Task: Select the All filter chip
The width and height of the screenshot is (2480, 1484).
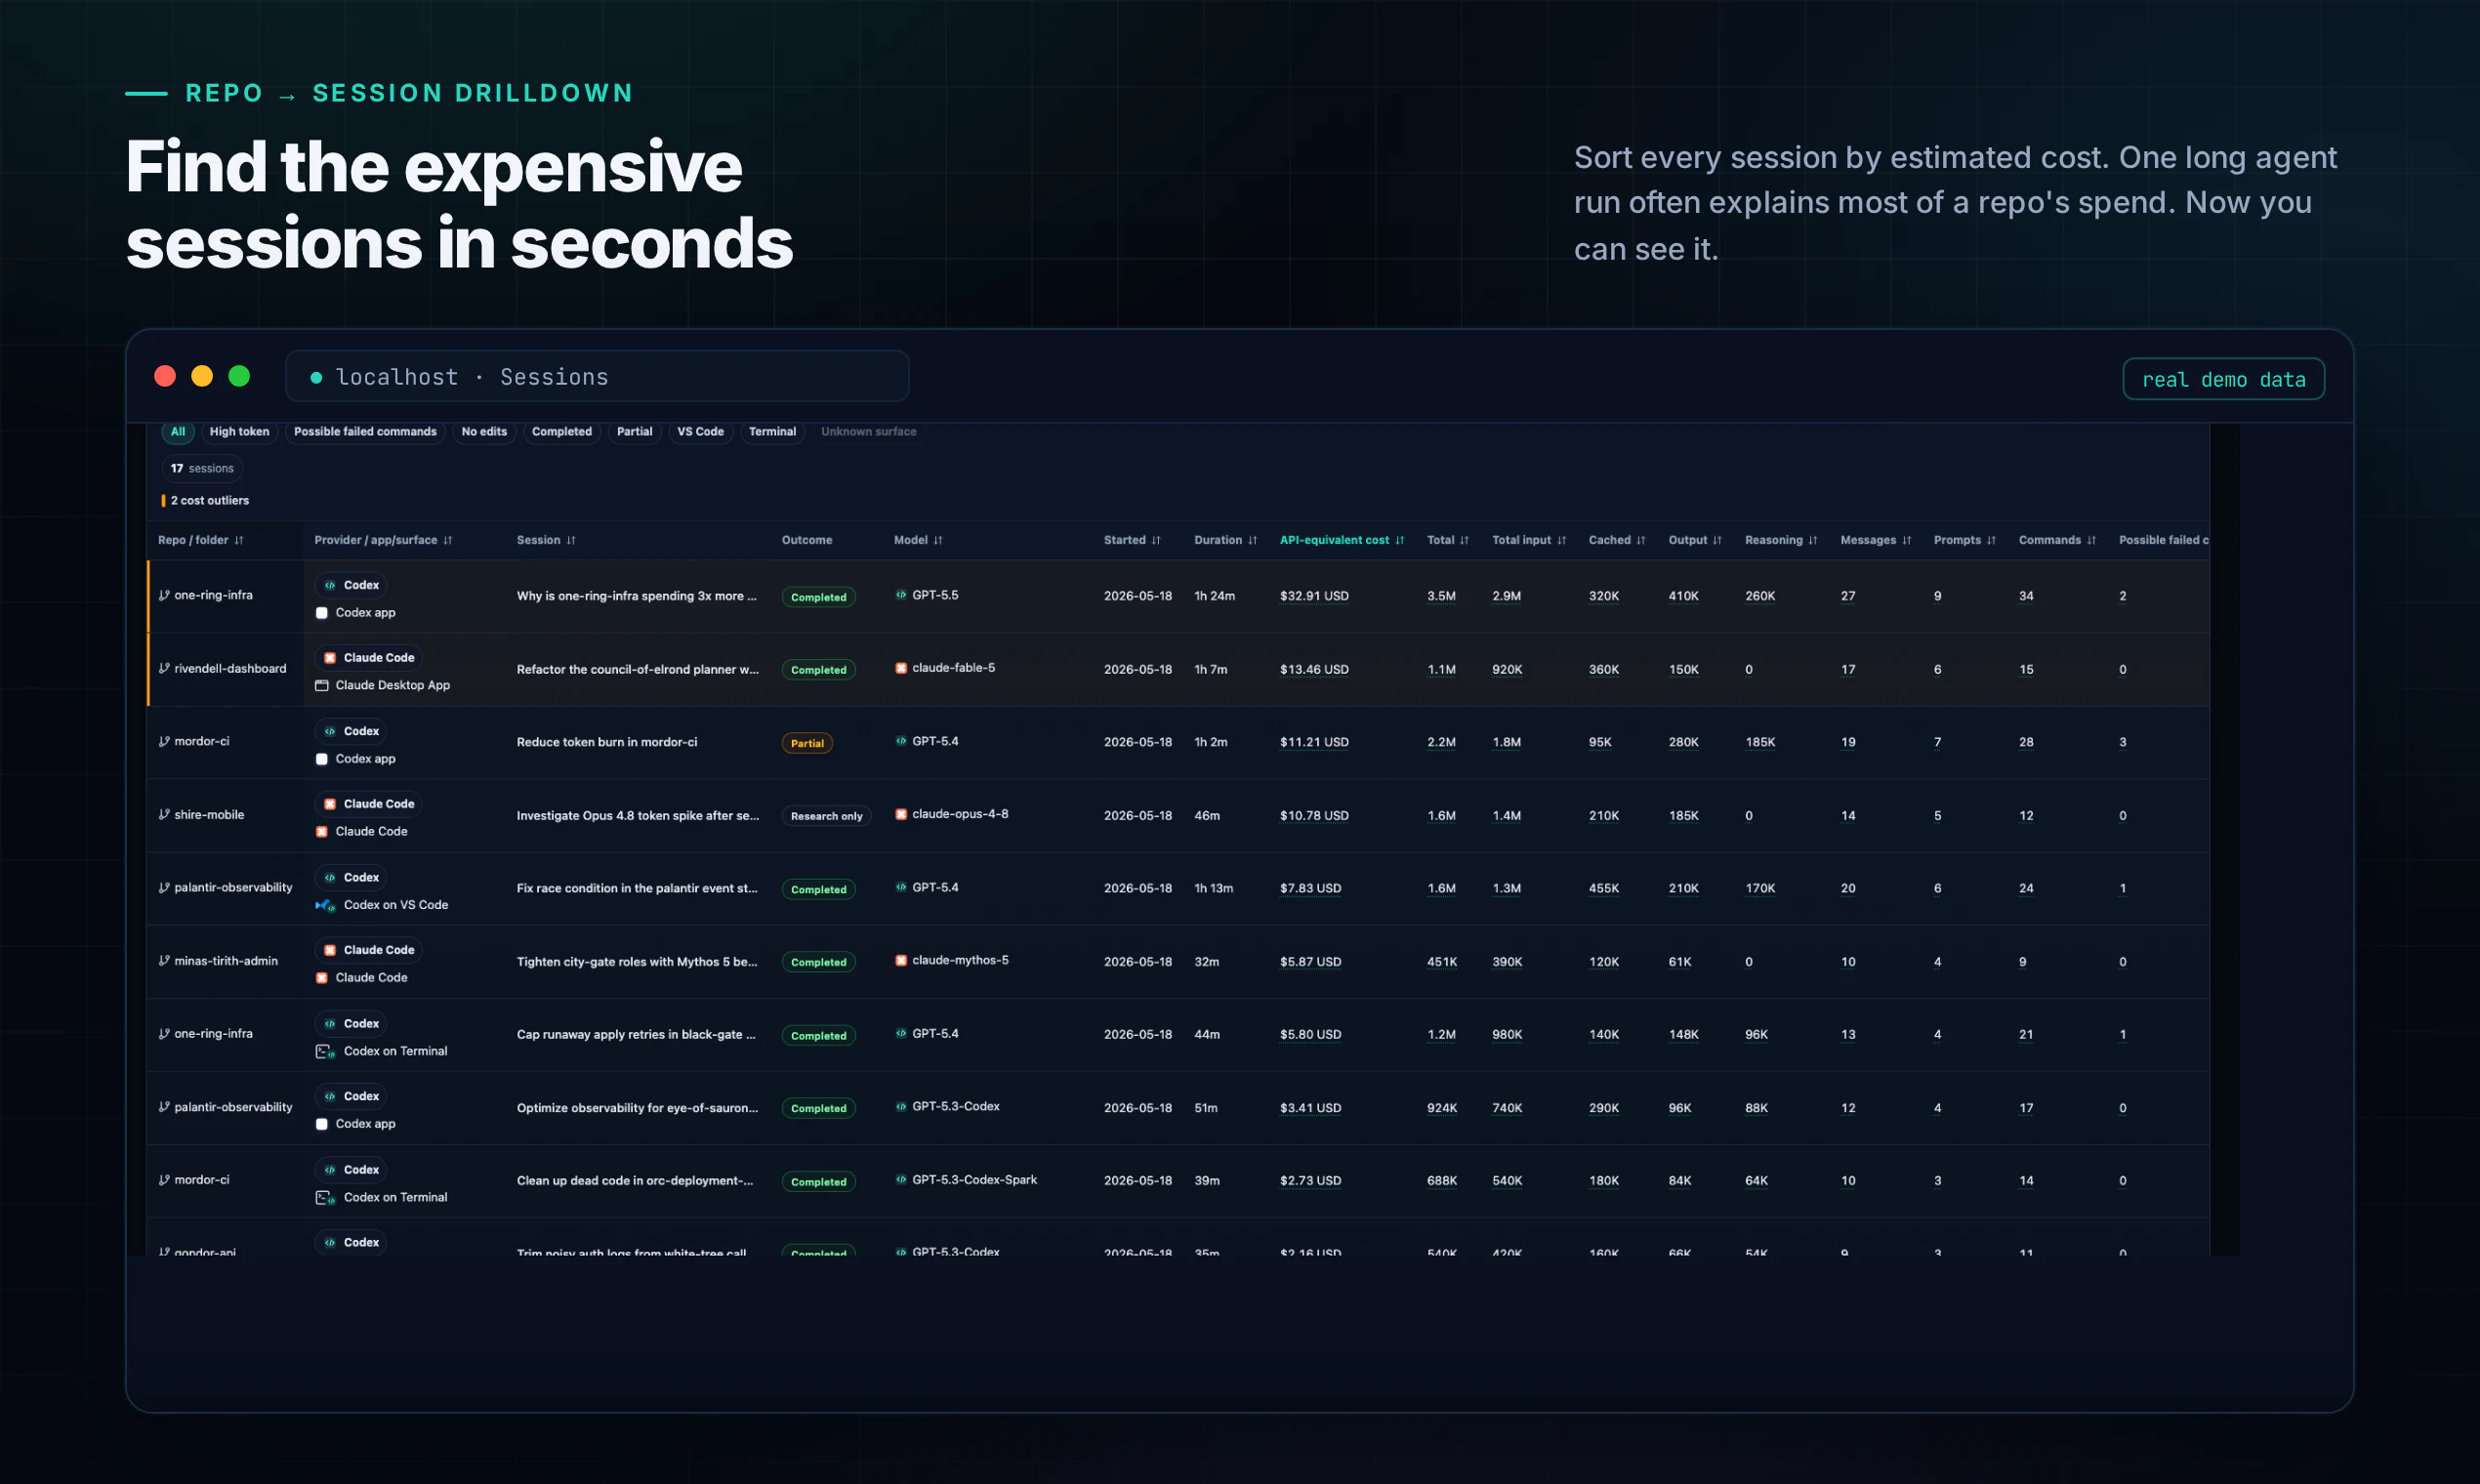Action: click(x=177, y=431)
